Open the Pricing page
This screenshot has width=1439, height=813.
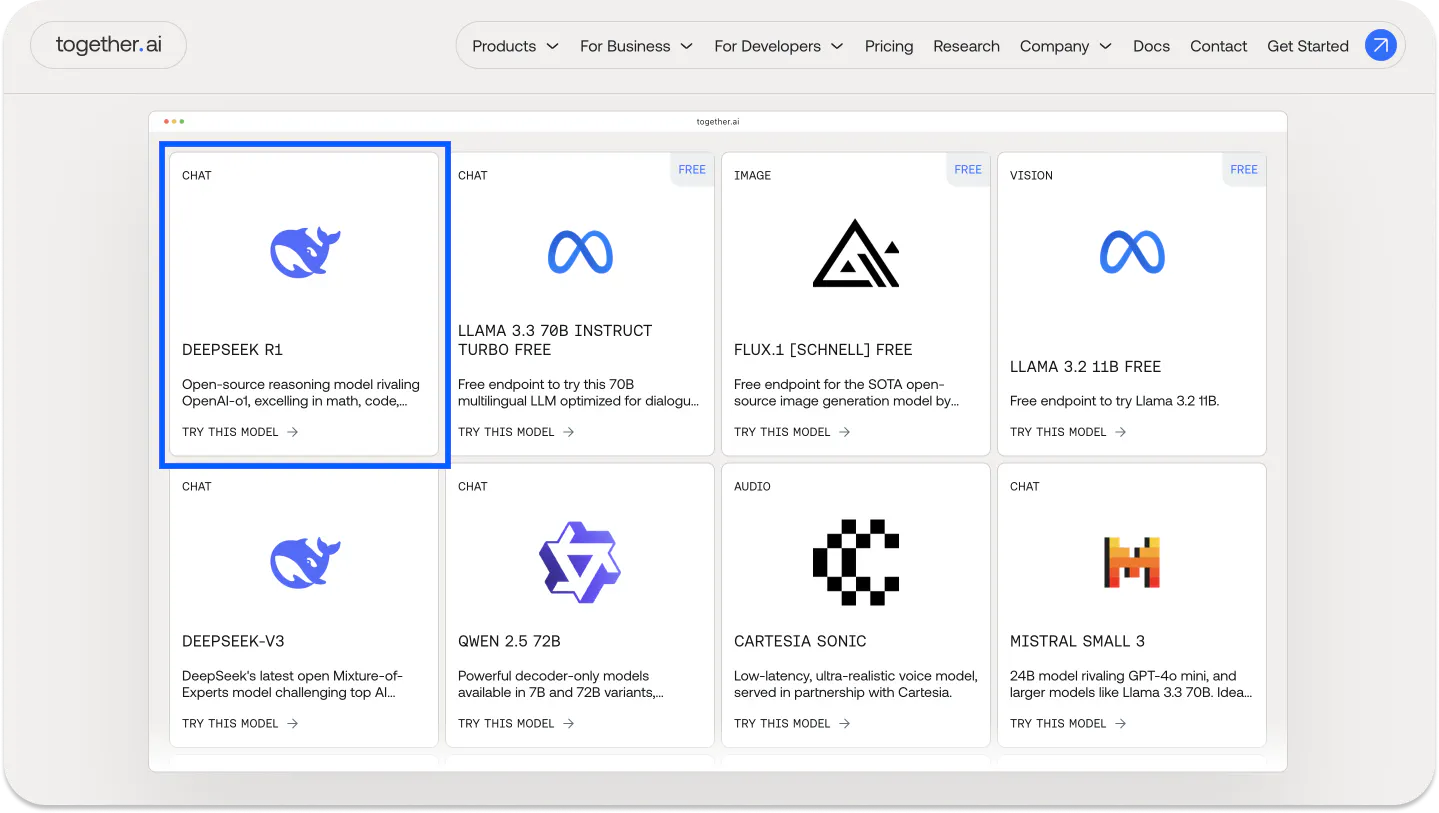coord(889,46)
